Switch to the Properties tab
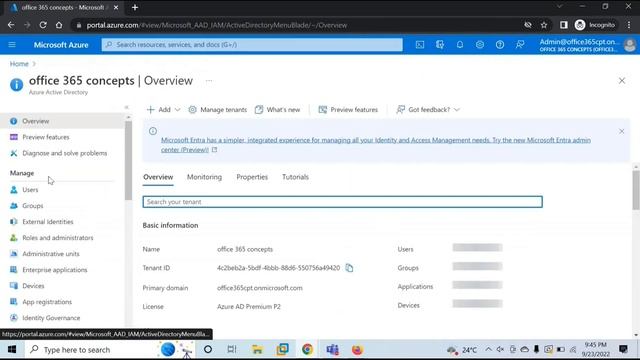 (252, 177)
